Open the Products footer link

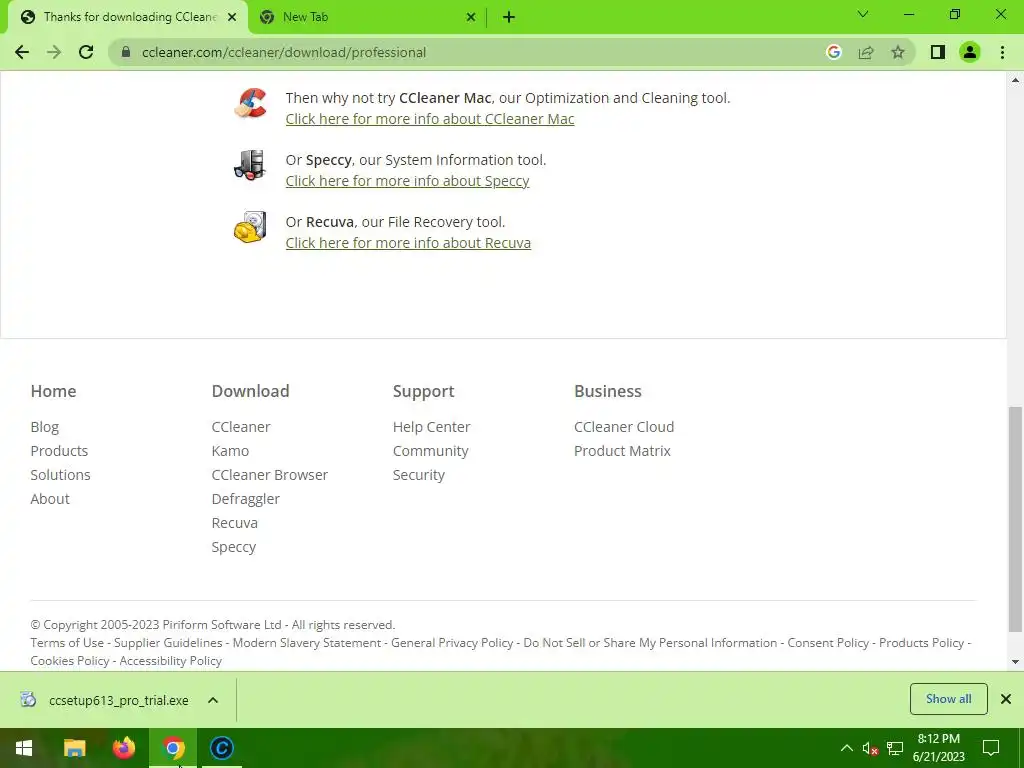[59, 451]
